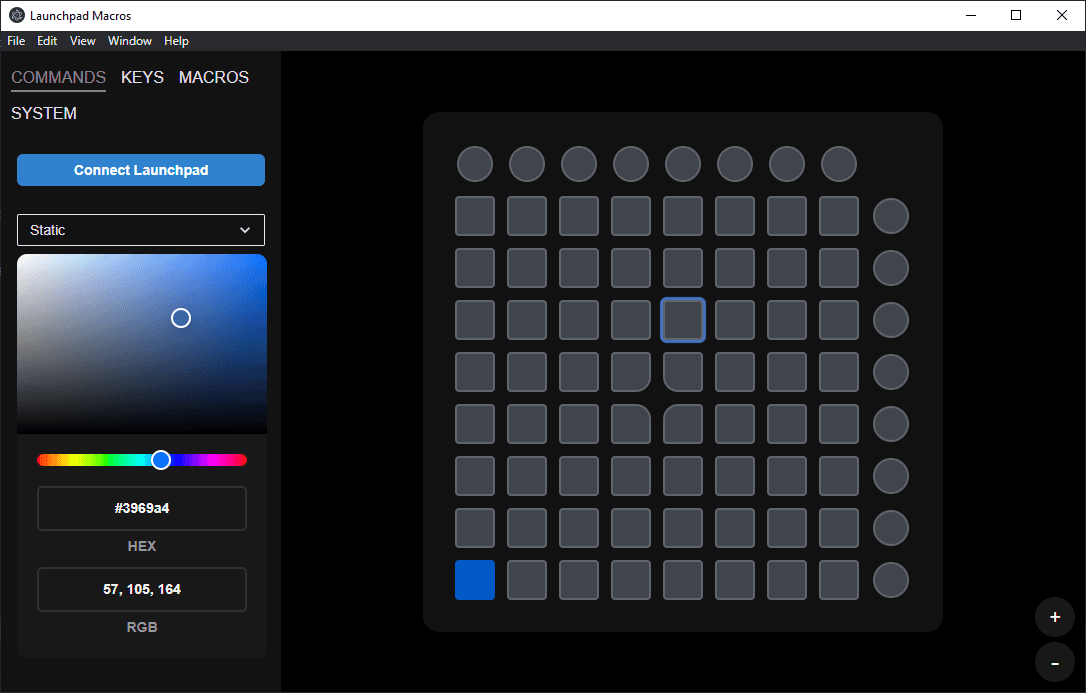1086x693 pixels.
Task: Switch to the KEYS tab
Action: pos(142,78)
